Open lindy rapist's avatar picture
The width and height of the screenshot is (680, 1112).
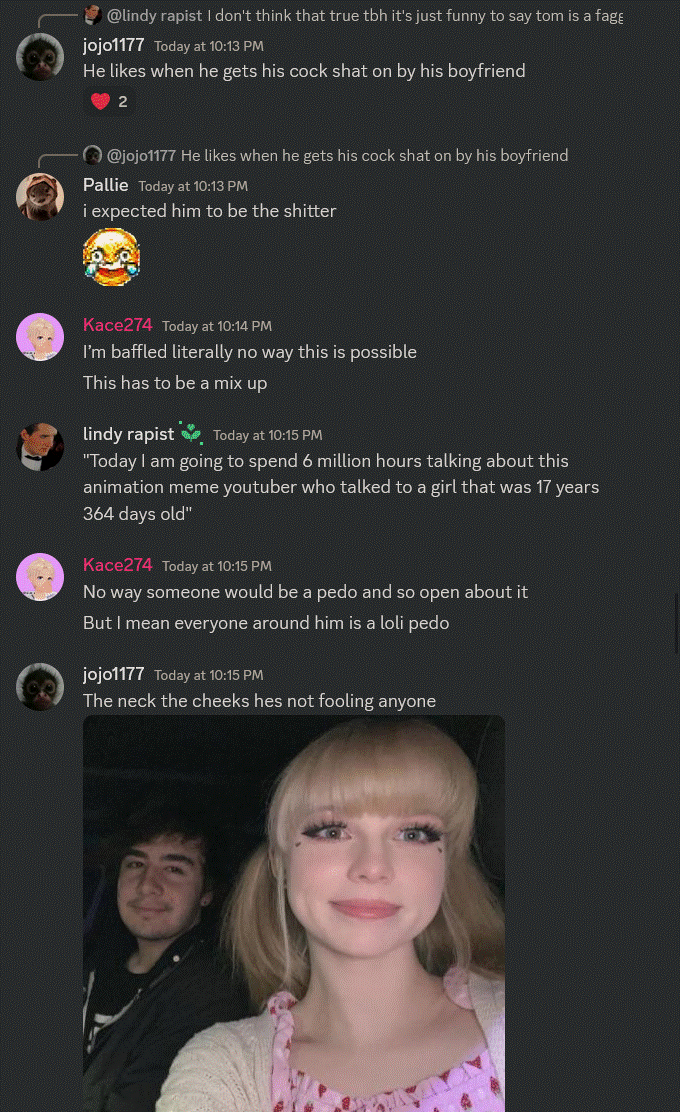40,447
